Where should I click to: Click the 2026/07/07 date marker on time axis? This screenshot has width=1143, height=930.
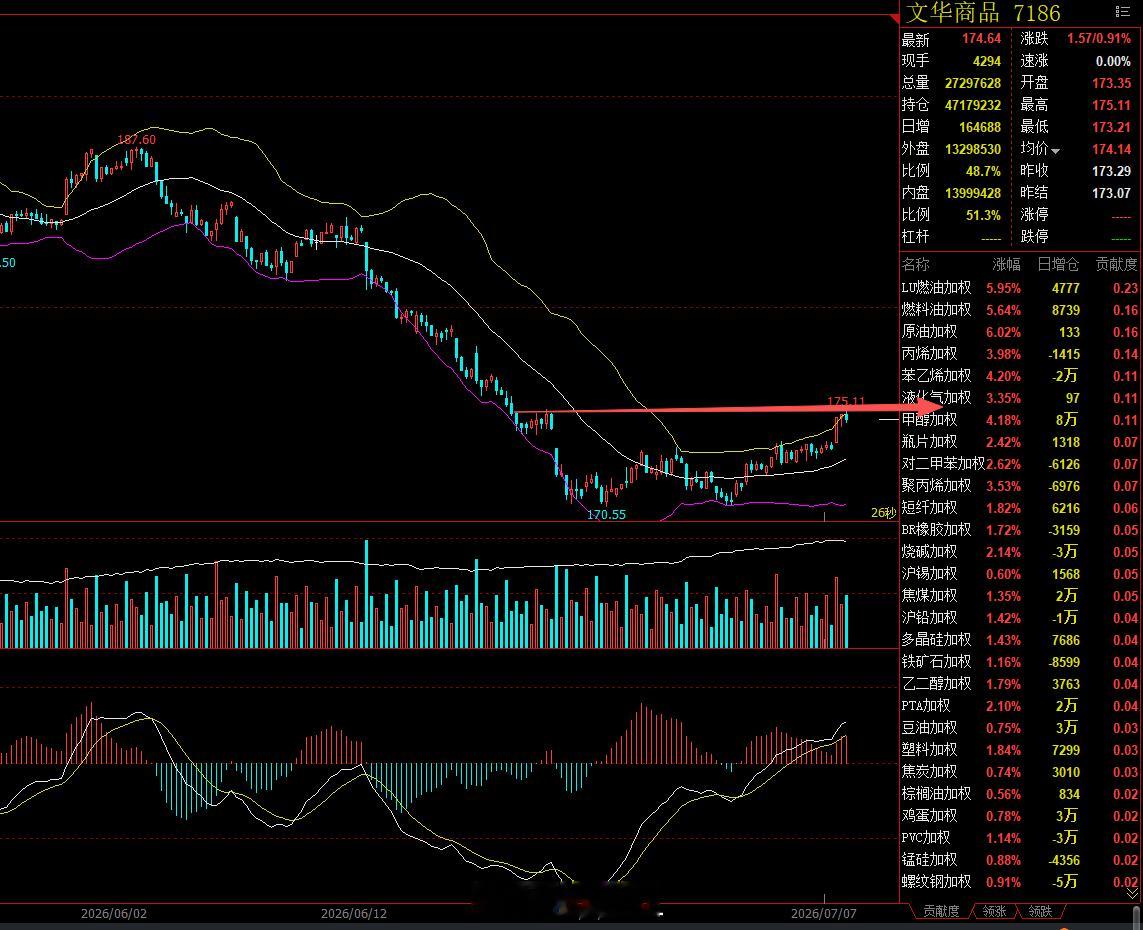click(x=824, y=913)
